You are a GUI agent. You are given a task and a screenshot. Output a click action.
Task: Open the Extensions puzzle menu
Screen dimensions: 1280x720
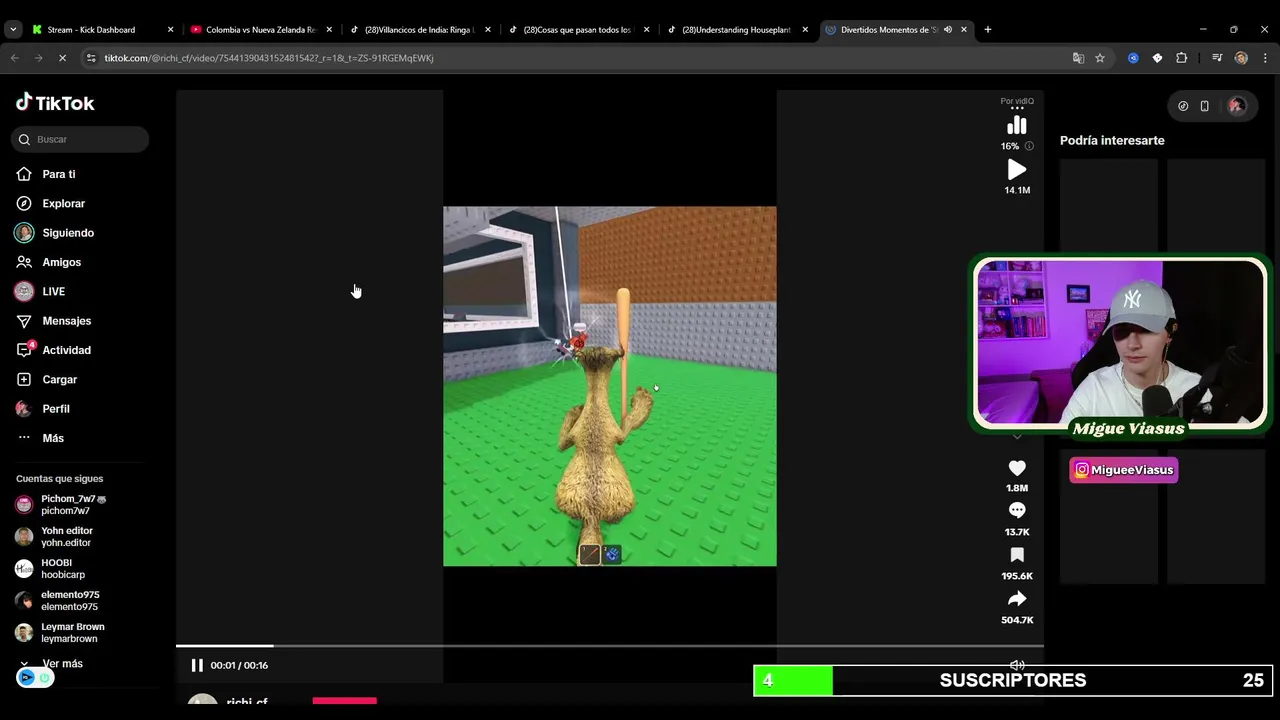1181,58
